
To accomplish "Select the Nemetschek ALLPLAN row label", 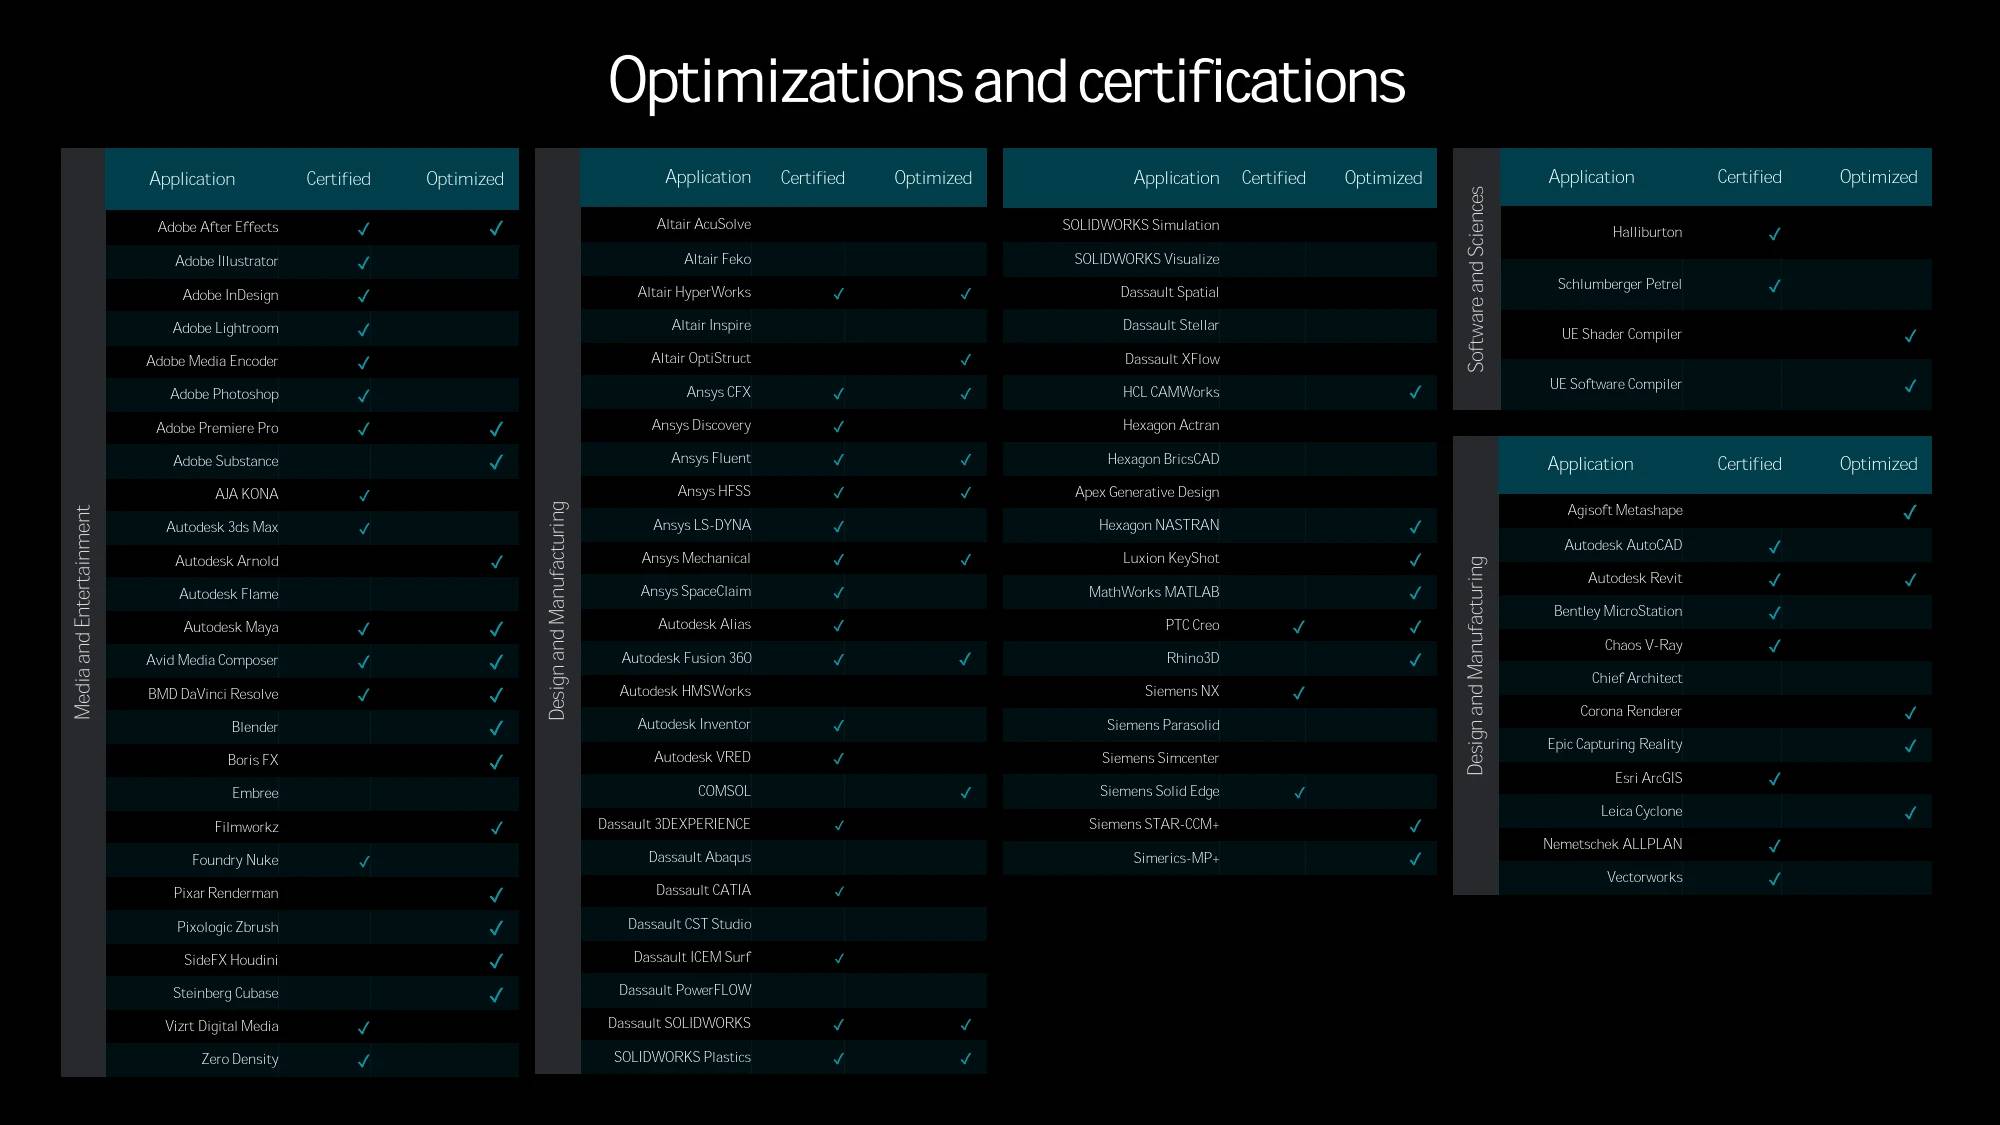I will coord(1612,844).
